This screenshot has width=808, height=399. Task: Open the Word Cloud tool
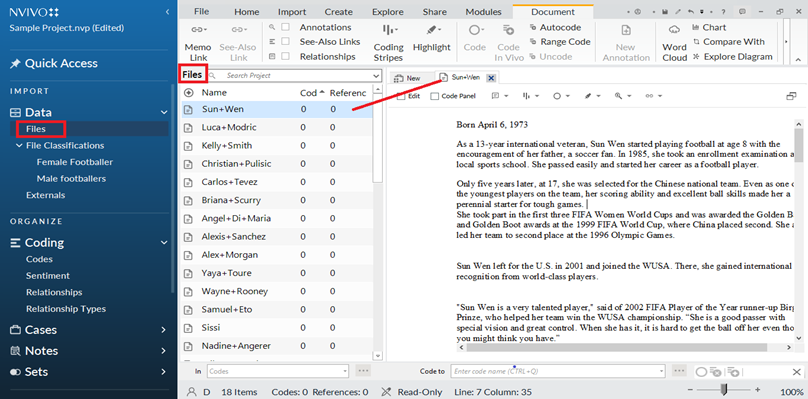(x=675, y=43)
